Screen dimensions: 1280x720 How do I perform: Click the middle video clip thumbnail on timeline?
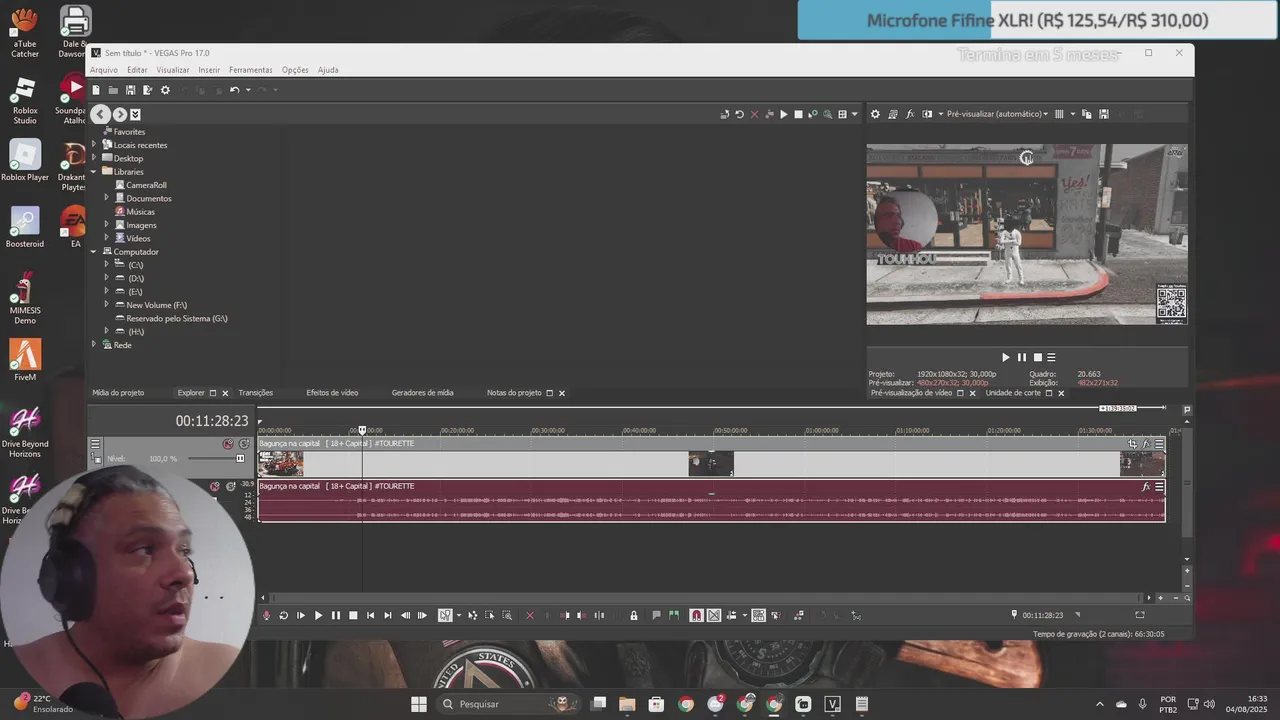tap(711, 464)
